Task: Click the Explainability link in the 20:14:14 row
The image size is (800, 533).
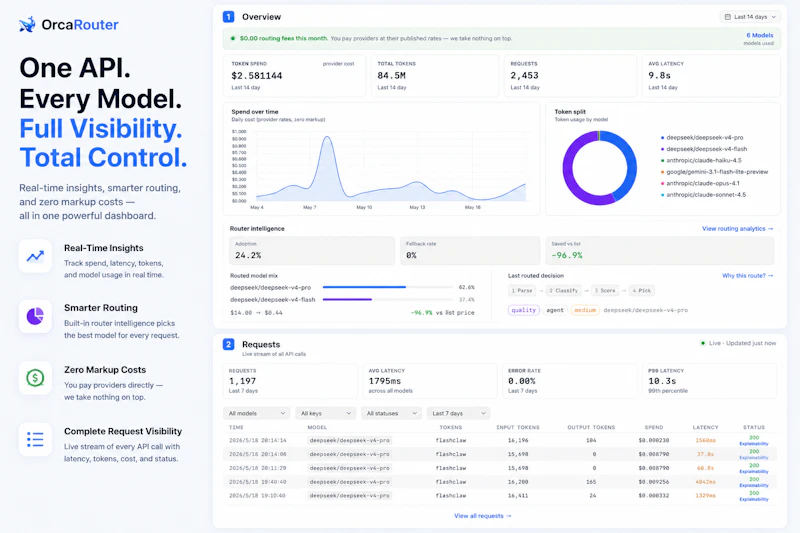Action: (x=754, y=444)
